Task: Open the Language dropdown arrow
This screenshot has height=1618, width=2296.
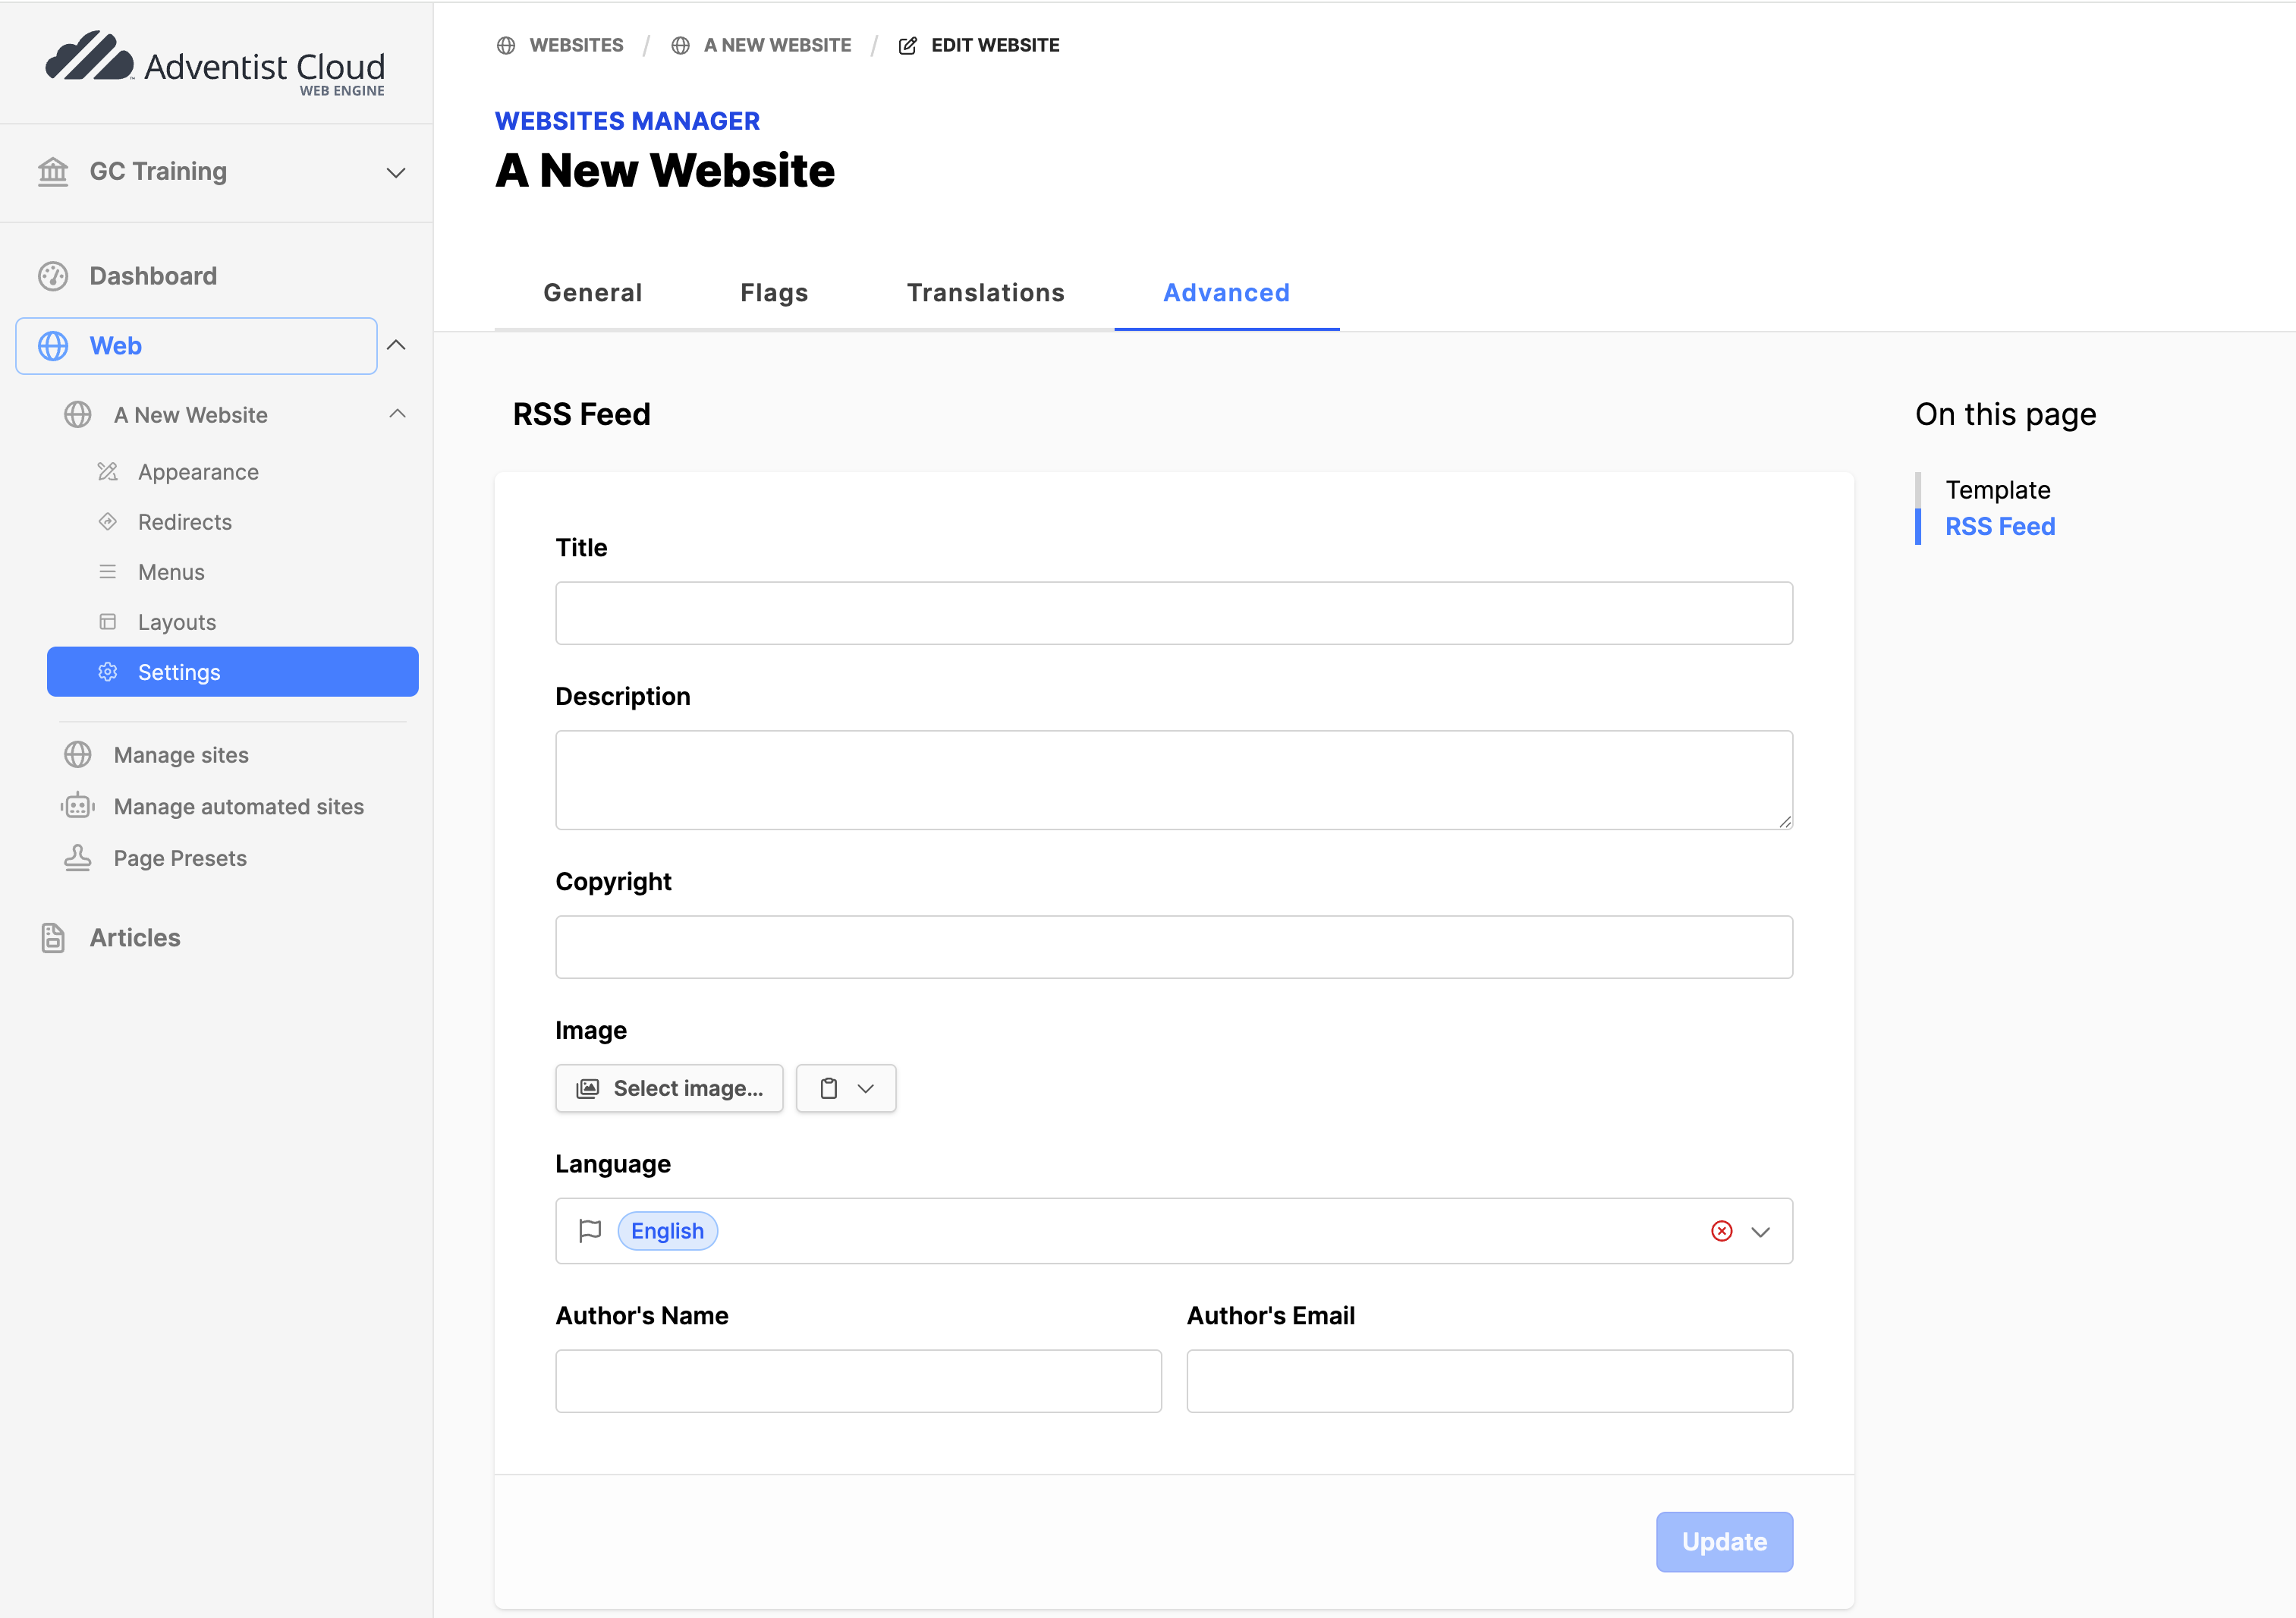Action: point(1761,1231)
